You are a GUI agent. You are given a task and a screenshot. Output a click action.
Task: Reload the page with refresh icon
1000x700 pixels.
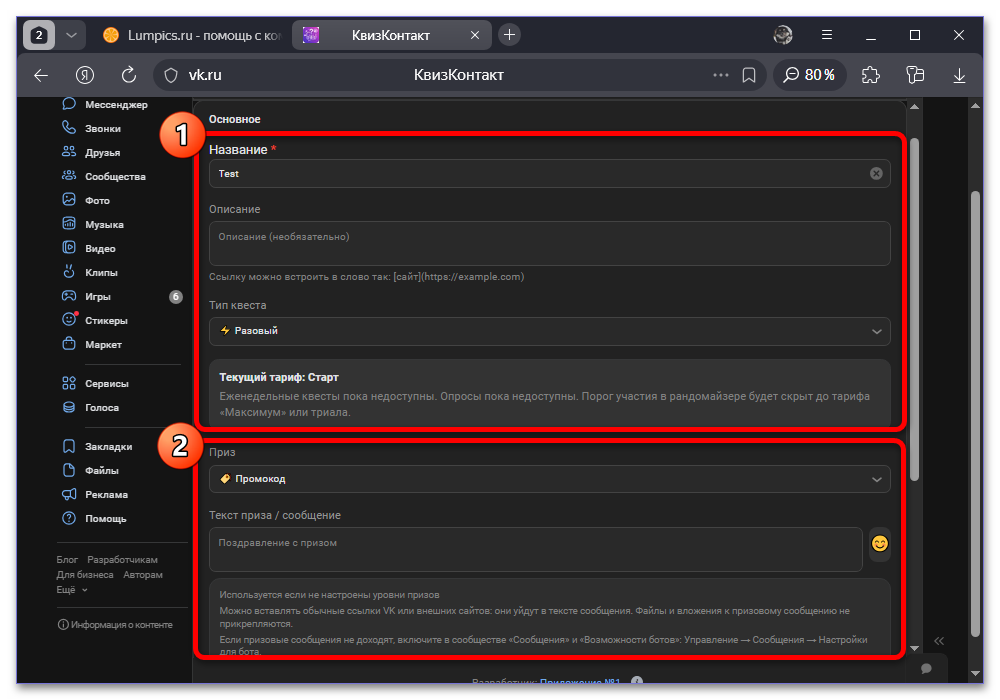point(129,75)
